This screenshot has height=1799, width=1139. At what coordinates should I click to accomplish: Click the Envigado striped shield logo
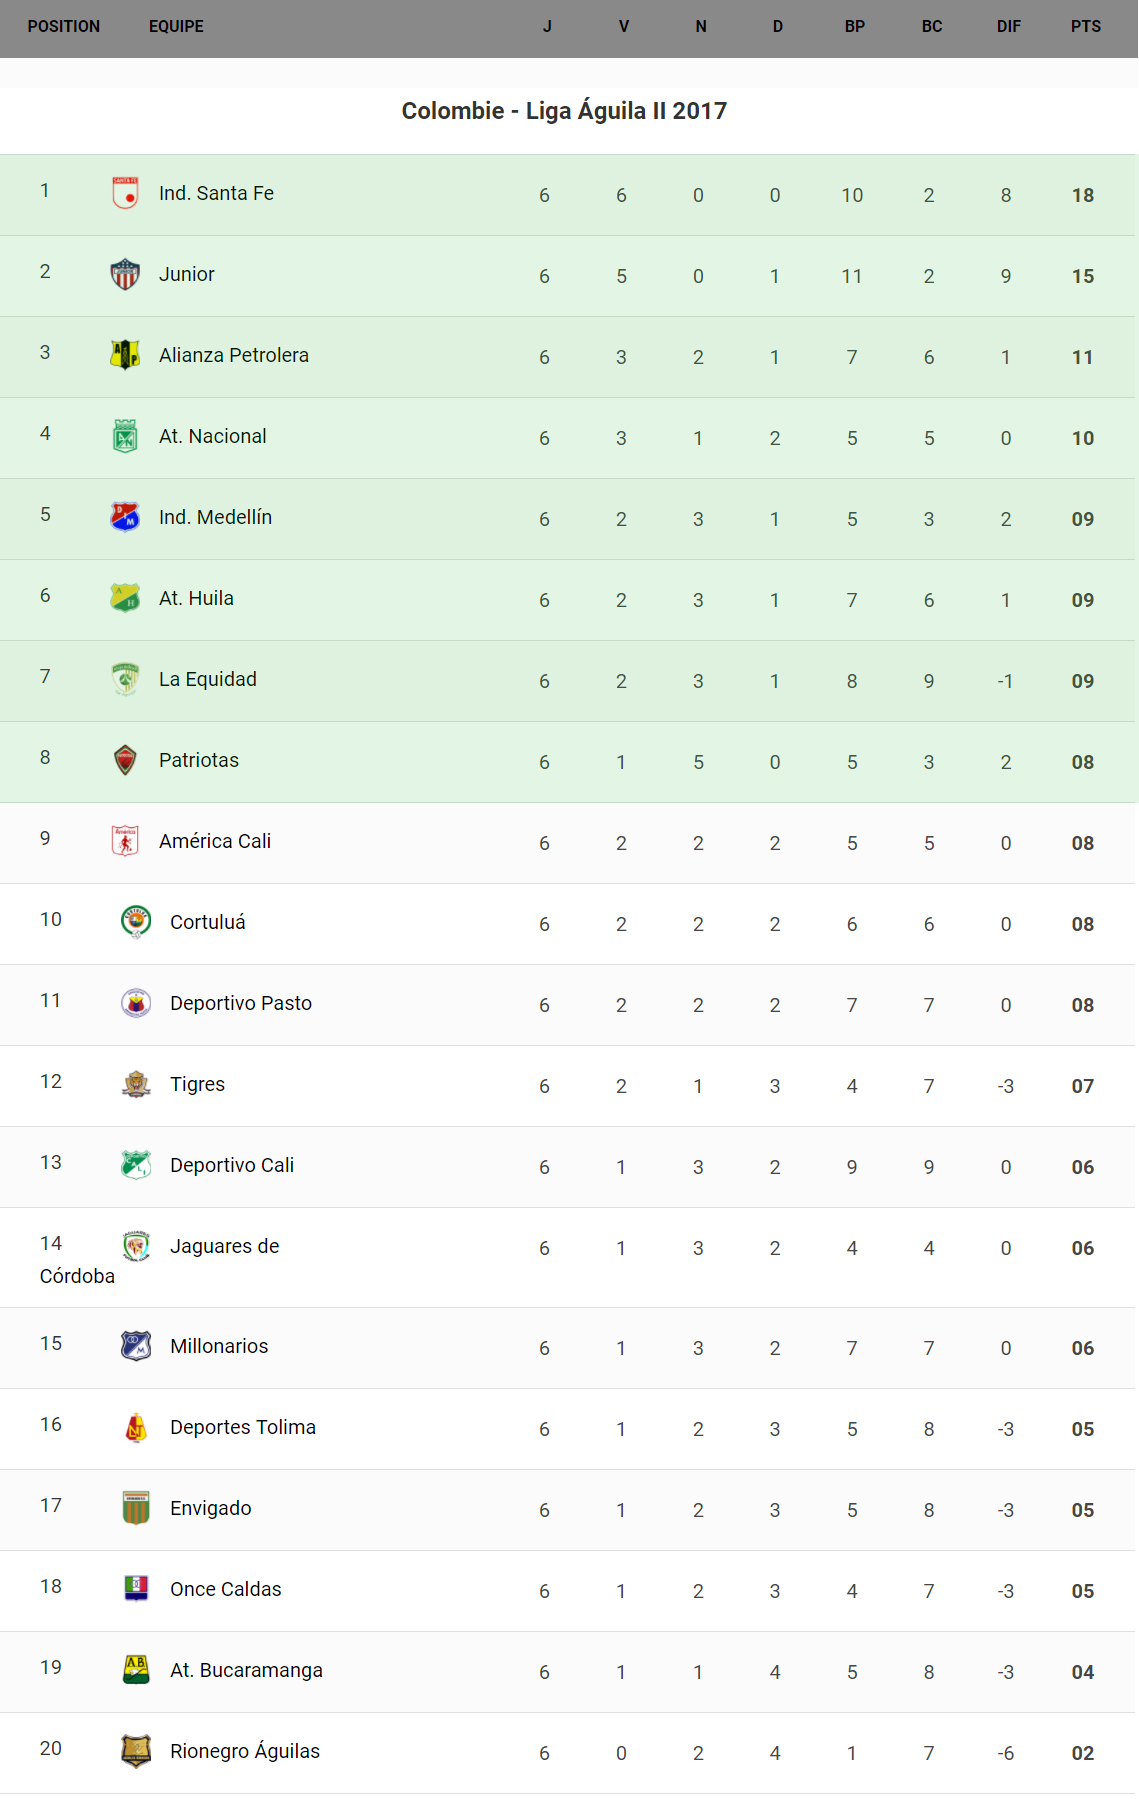coord(136,1508)
